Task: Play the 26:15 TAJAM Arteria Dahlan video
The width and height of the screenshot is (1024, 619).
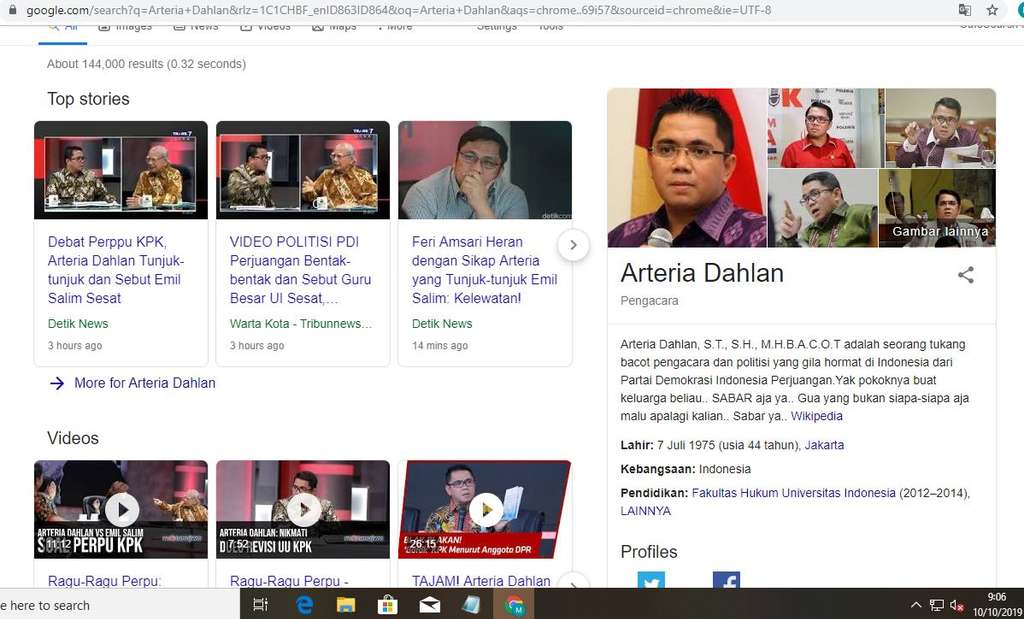Action: coord(485,509)
